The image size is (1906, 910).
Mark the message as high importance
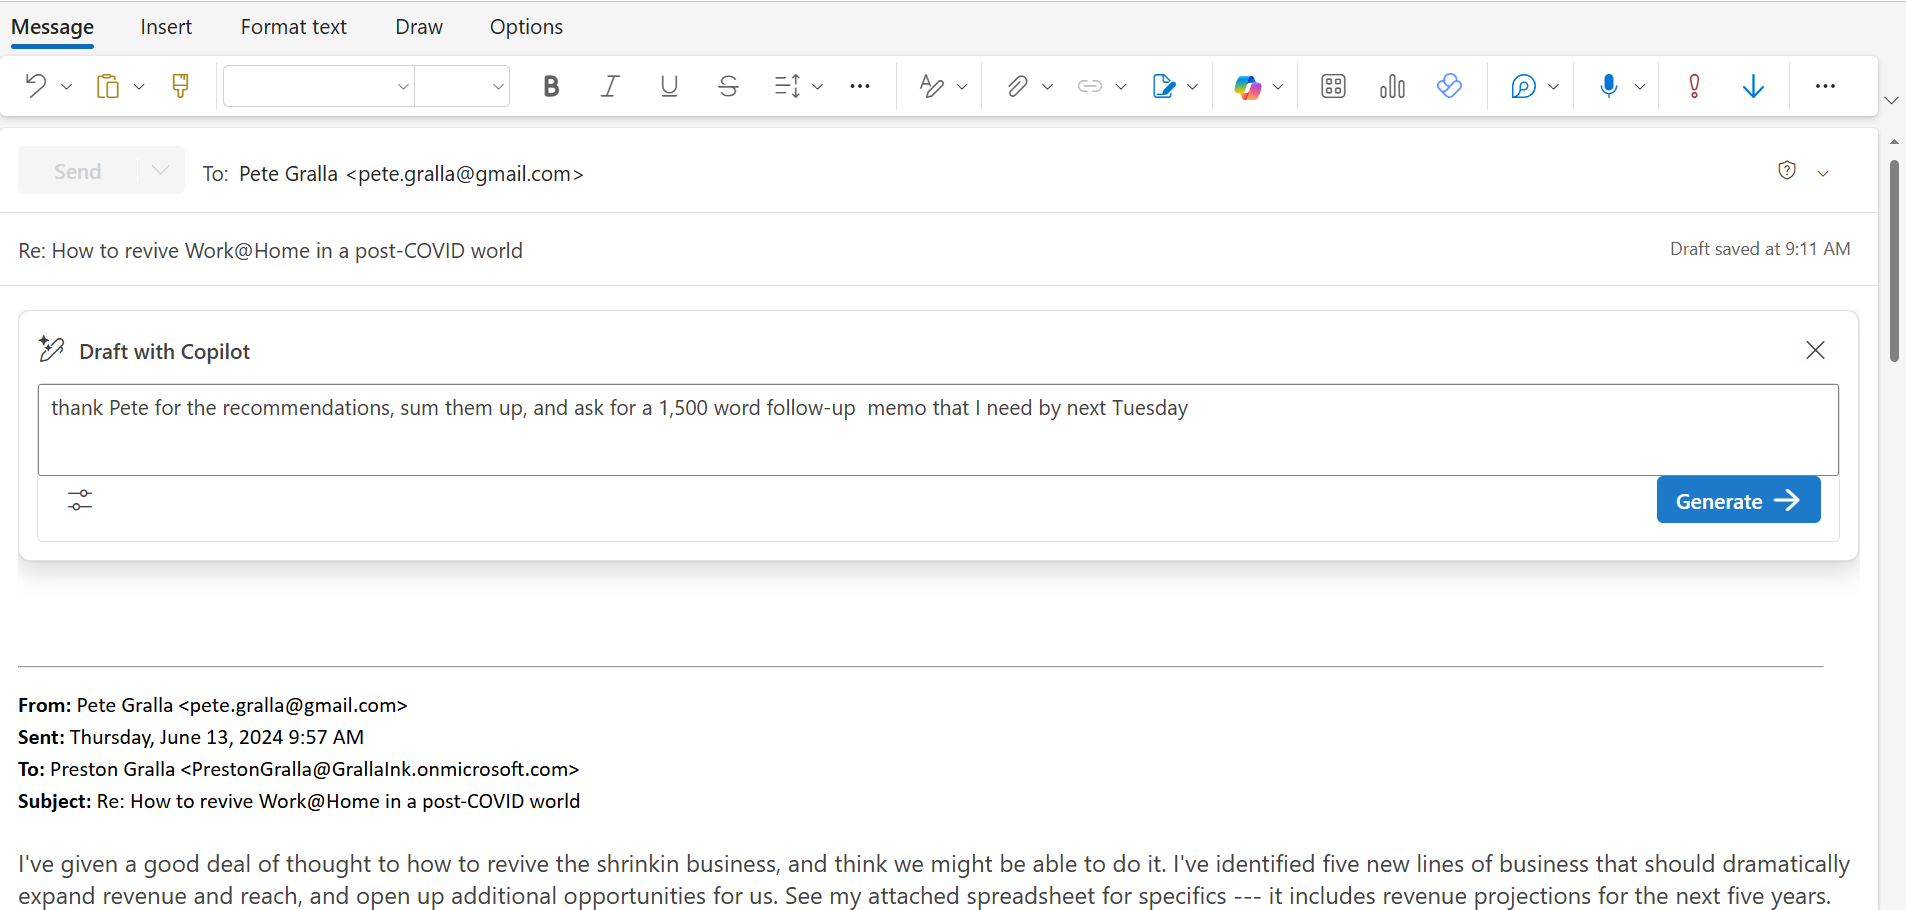pyautogui.click(x=1694, y=86)
